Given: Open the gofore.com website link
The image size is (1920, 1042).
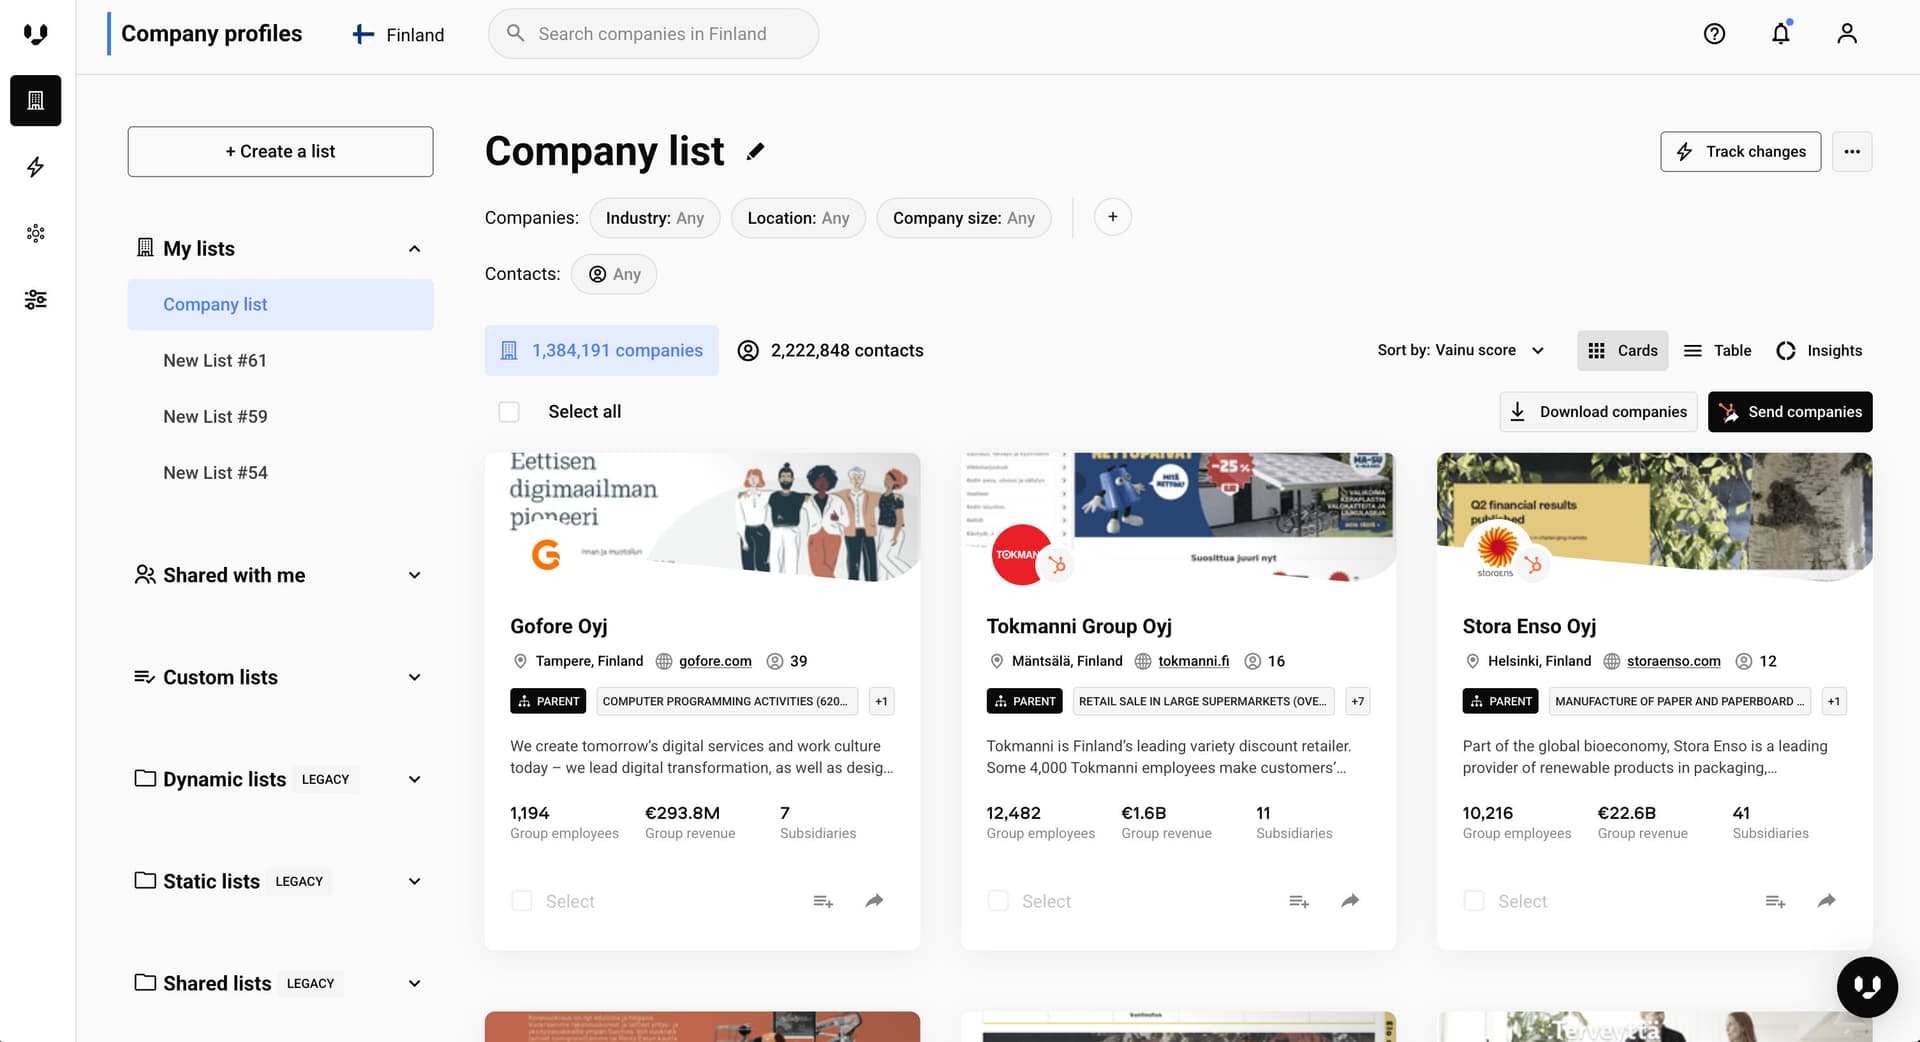Looking at the screenshot, I should tap(715, 661).
